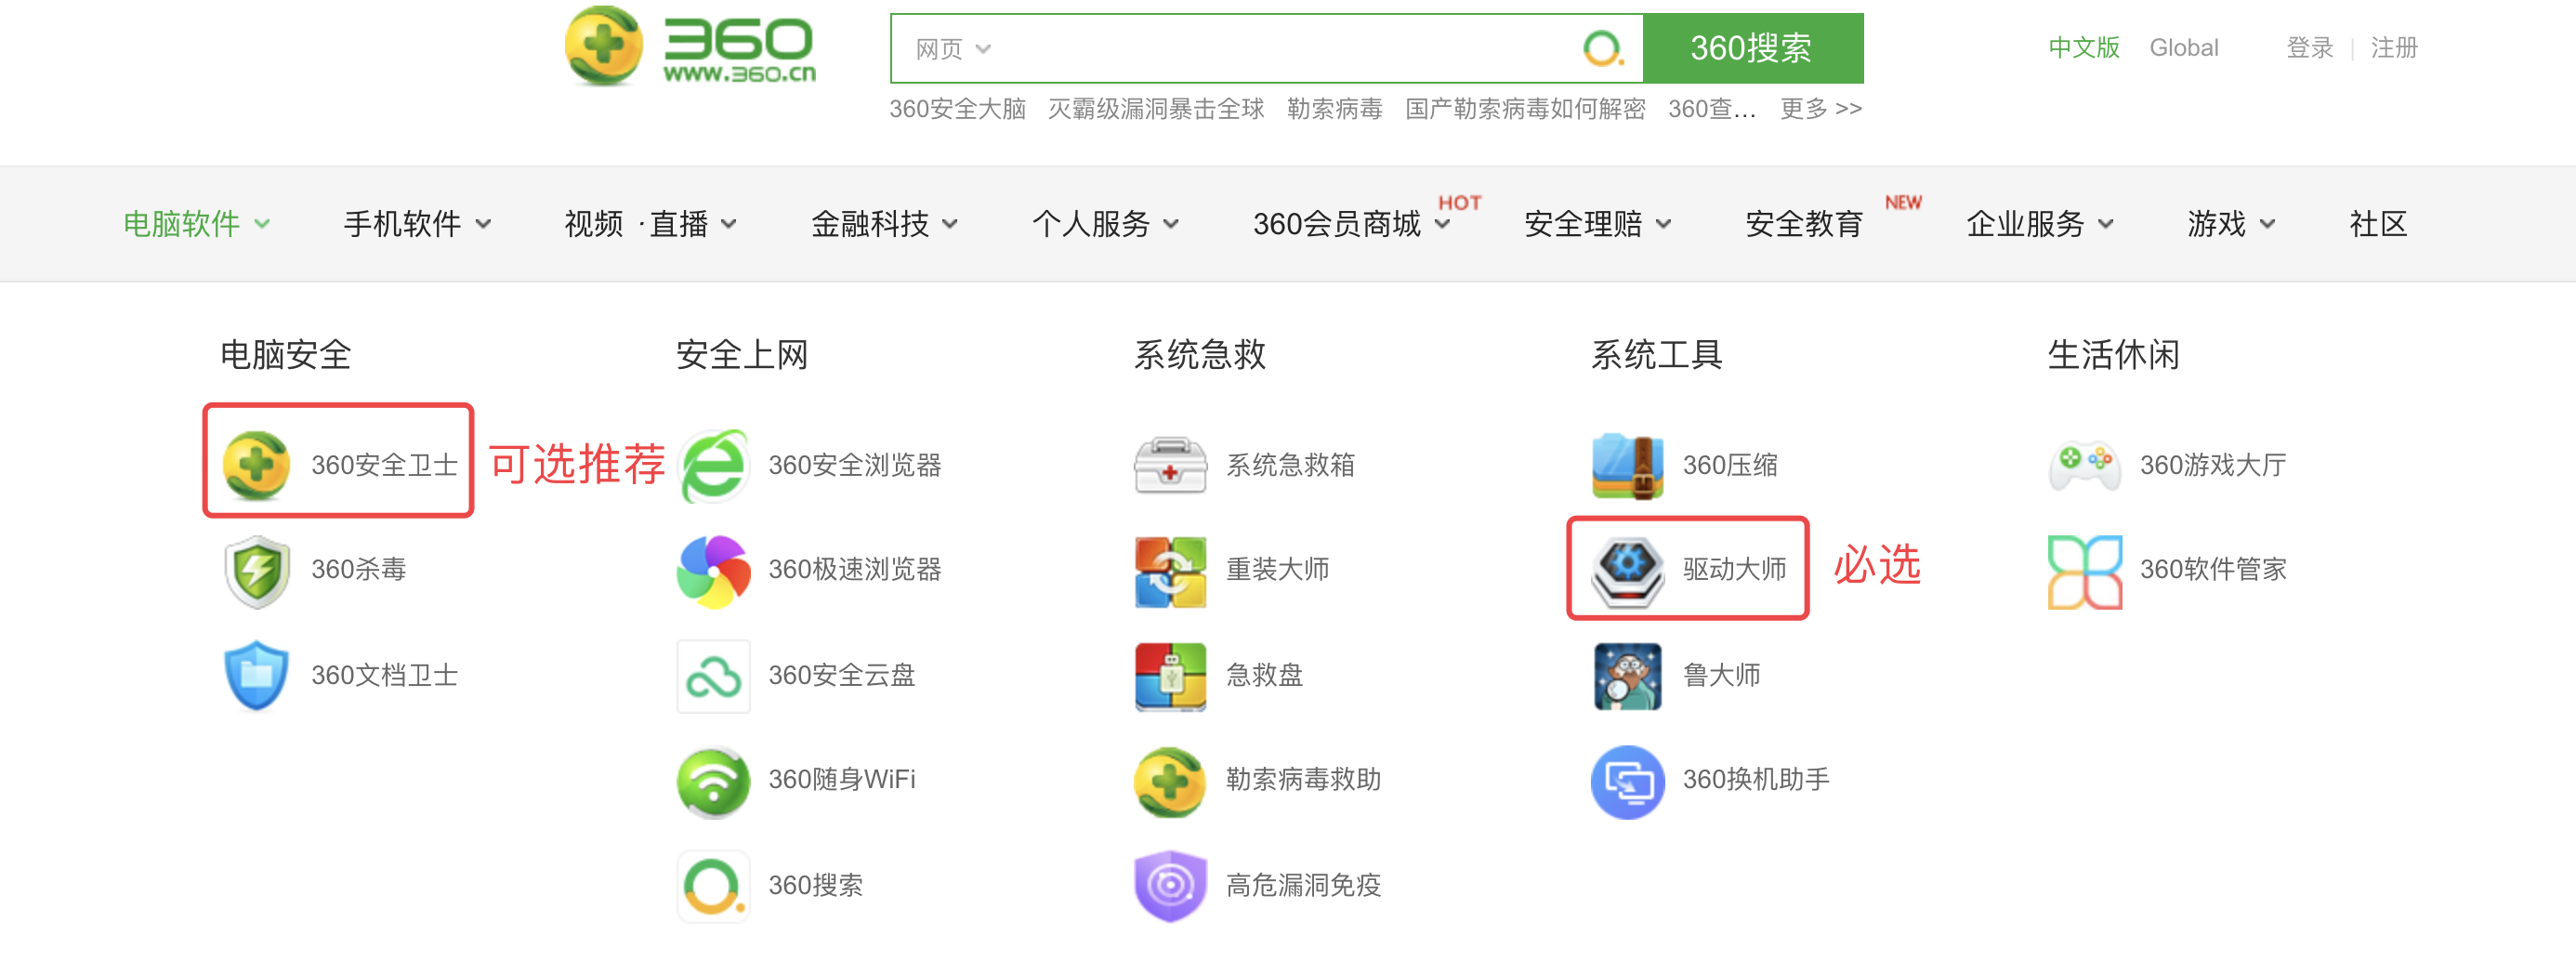Expand the 金融科技 menu chevron
This screenshot has height=961, width=2576.
pyautogui.click(x=950, y=224)
